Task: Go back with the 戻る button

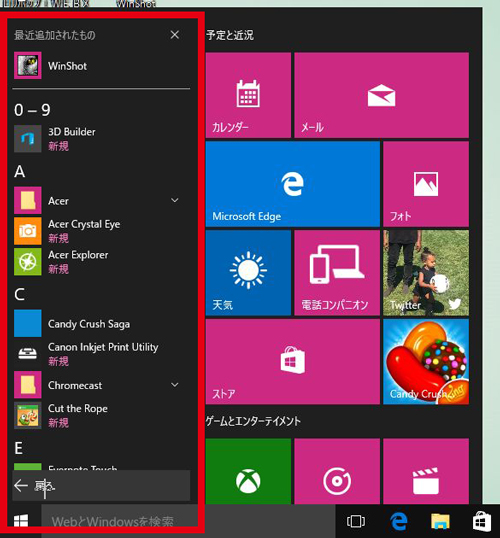Action: [101, 486]
